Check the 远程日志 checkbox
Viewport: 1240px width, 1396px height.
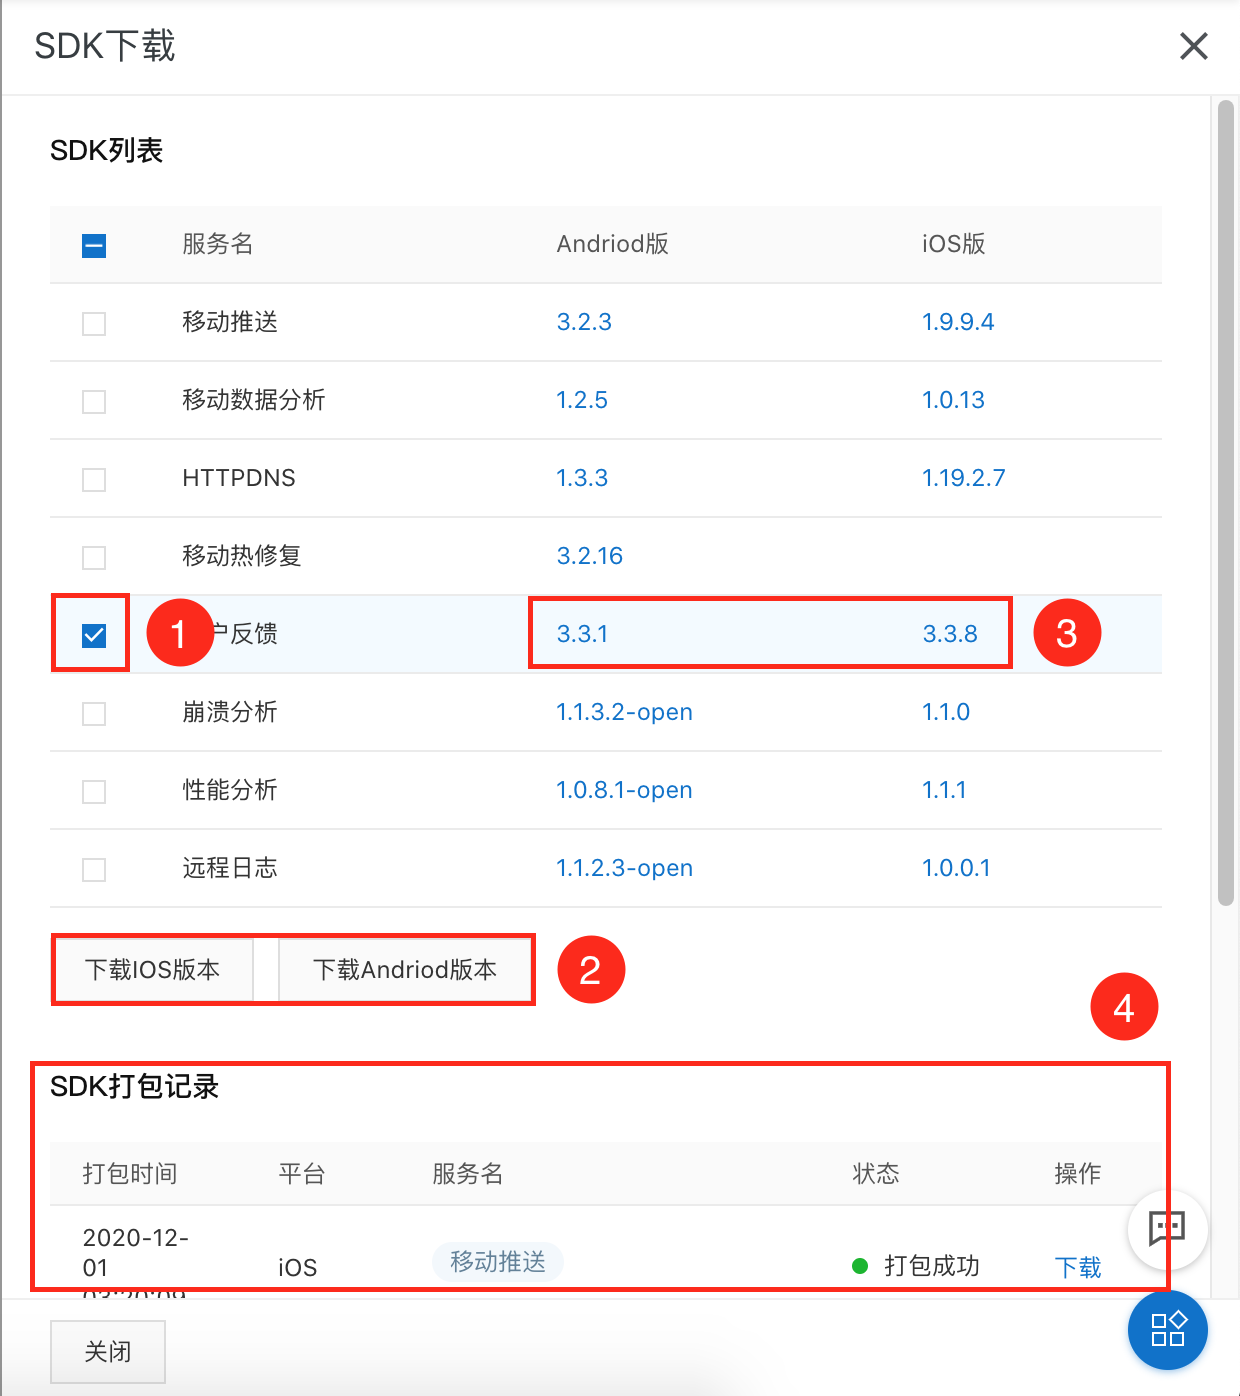[x=94, y=869]
